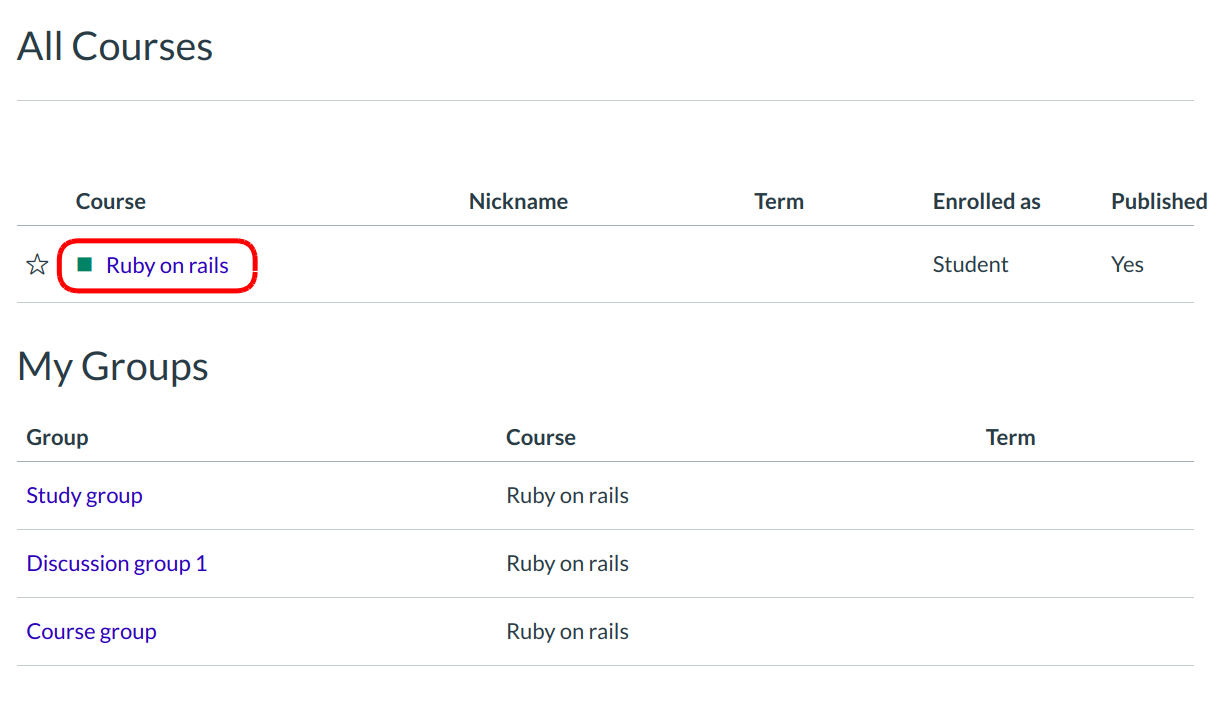Click the All Courses page heading

115,47
